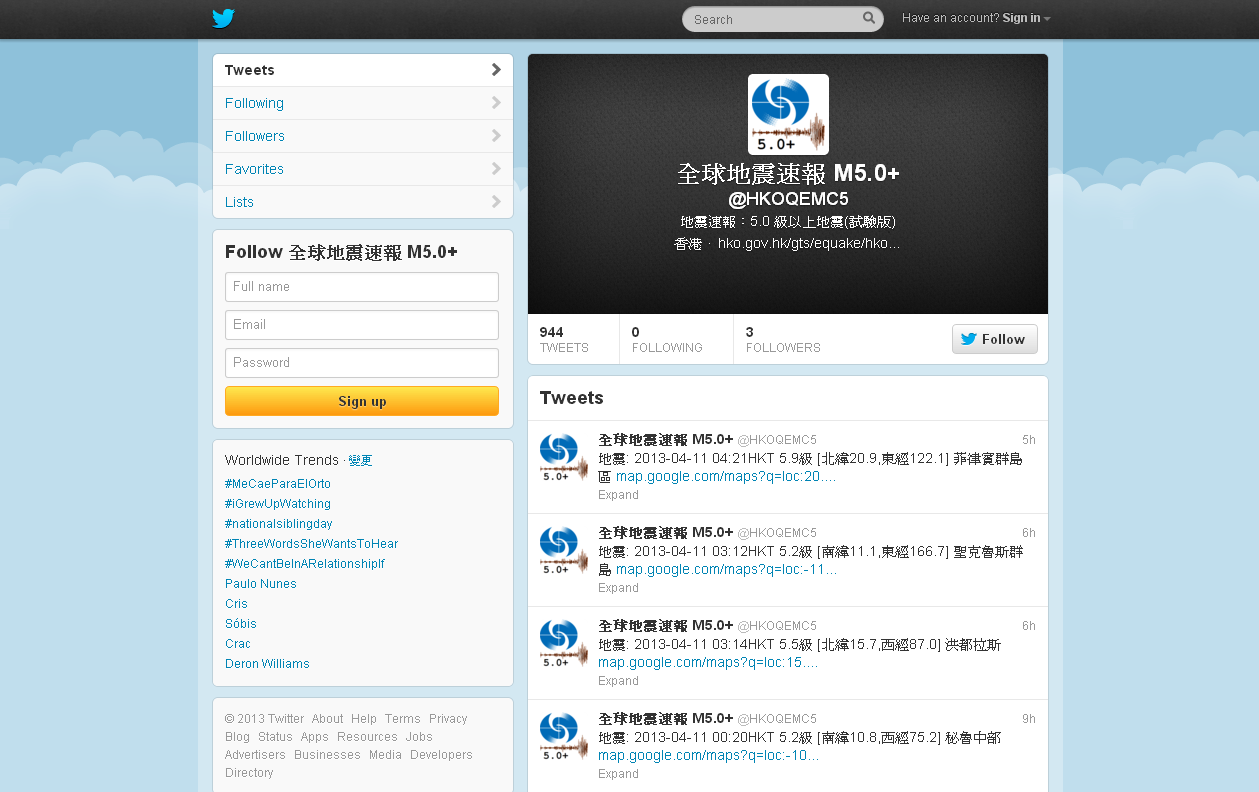Open trend #WeCantBeInARelationshipIf
The image size is (1259, 792).
tap(305, 564)
